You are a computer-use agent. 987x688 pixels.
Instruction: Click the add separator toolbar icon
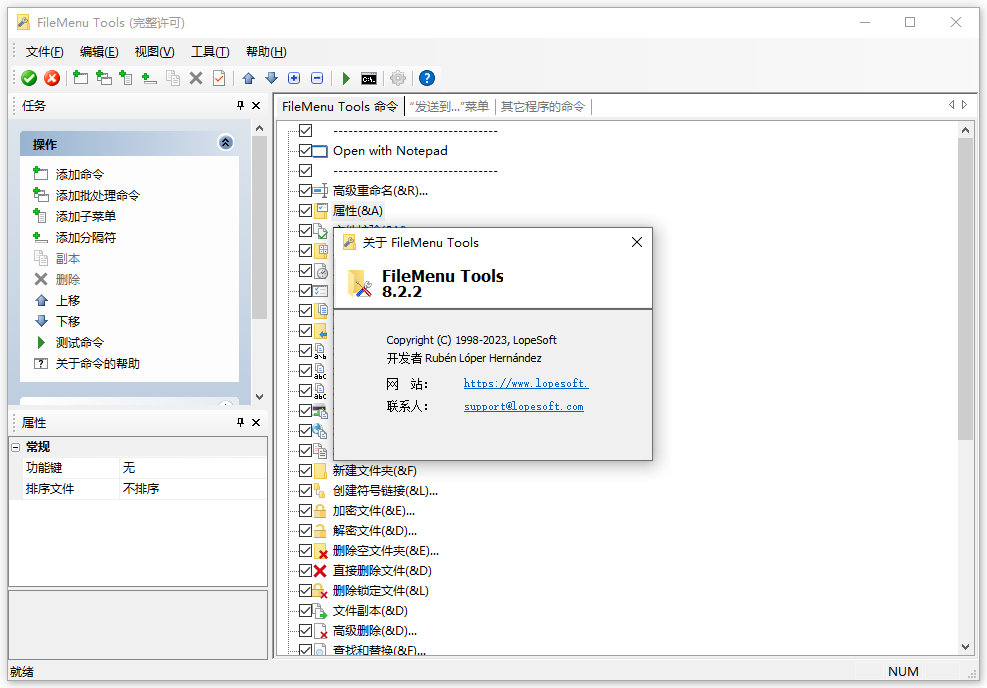(149, 78)
